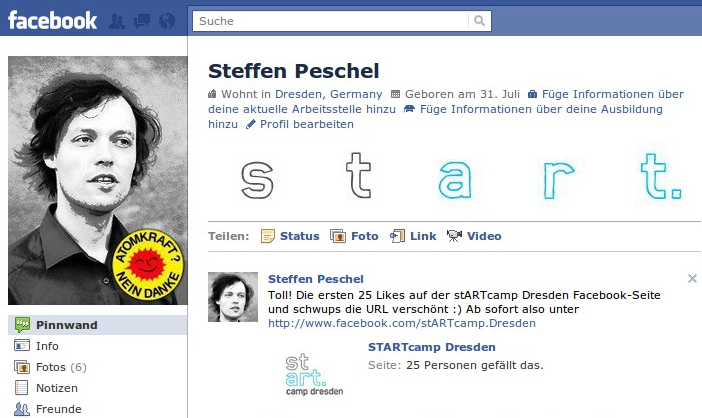The height and width of the screenshot is (418, 702).
Task: Open the Info sidebar item
Action: click(x=98, y=346)
